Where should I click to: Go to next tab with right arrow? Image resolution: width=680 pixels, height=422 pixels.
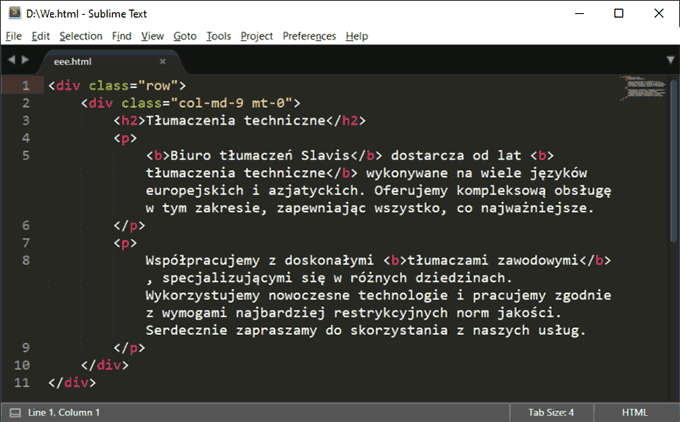coord(25,59)
